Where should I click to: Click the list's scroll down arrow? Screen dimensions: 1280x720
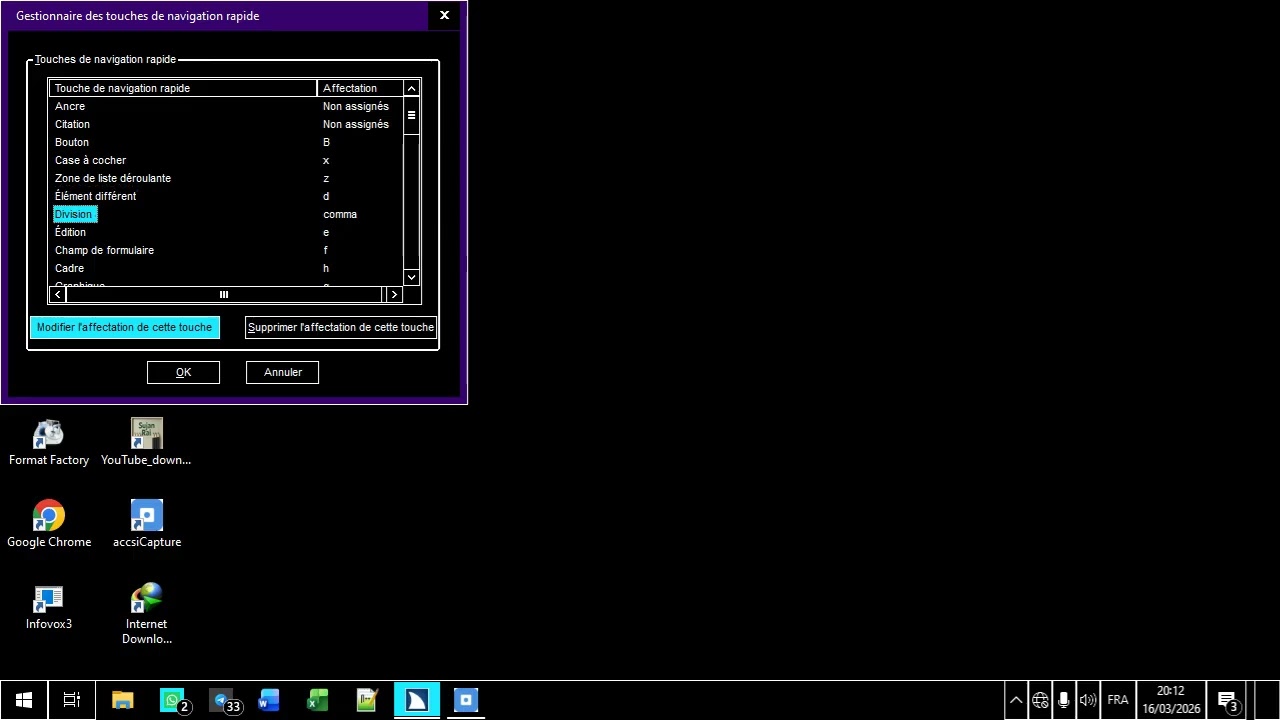(411, 277)
